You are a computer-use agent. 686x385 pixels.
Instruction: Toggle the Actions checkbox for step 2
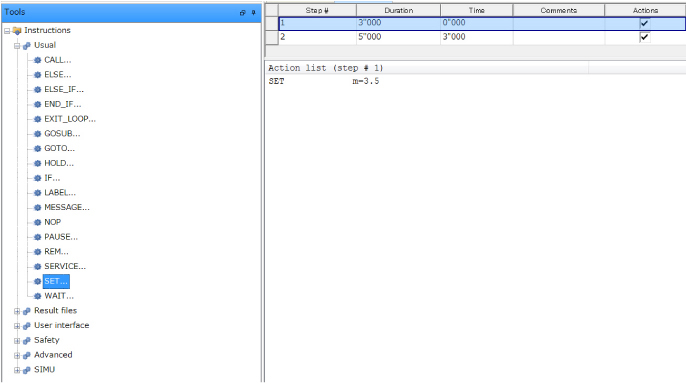coord(644,37)
